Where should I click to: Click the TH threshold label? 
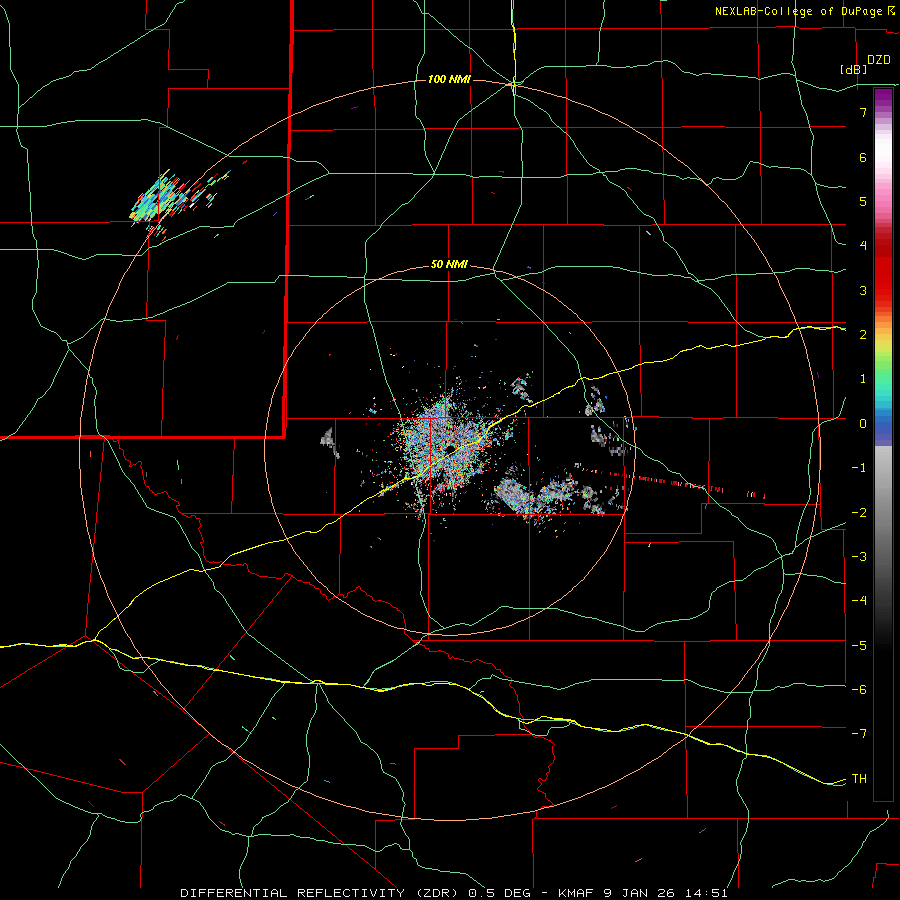(x=859, y=779)
